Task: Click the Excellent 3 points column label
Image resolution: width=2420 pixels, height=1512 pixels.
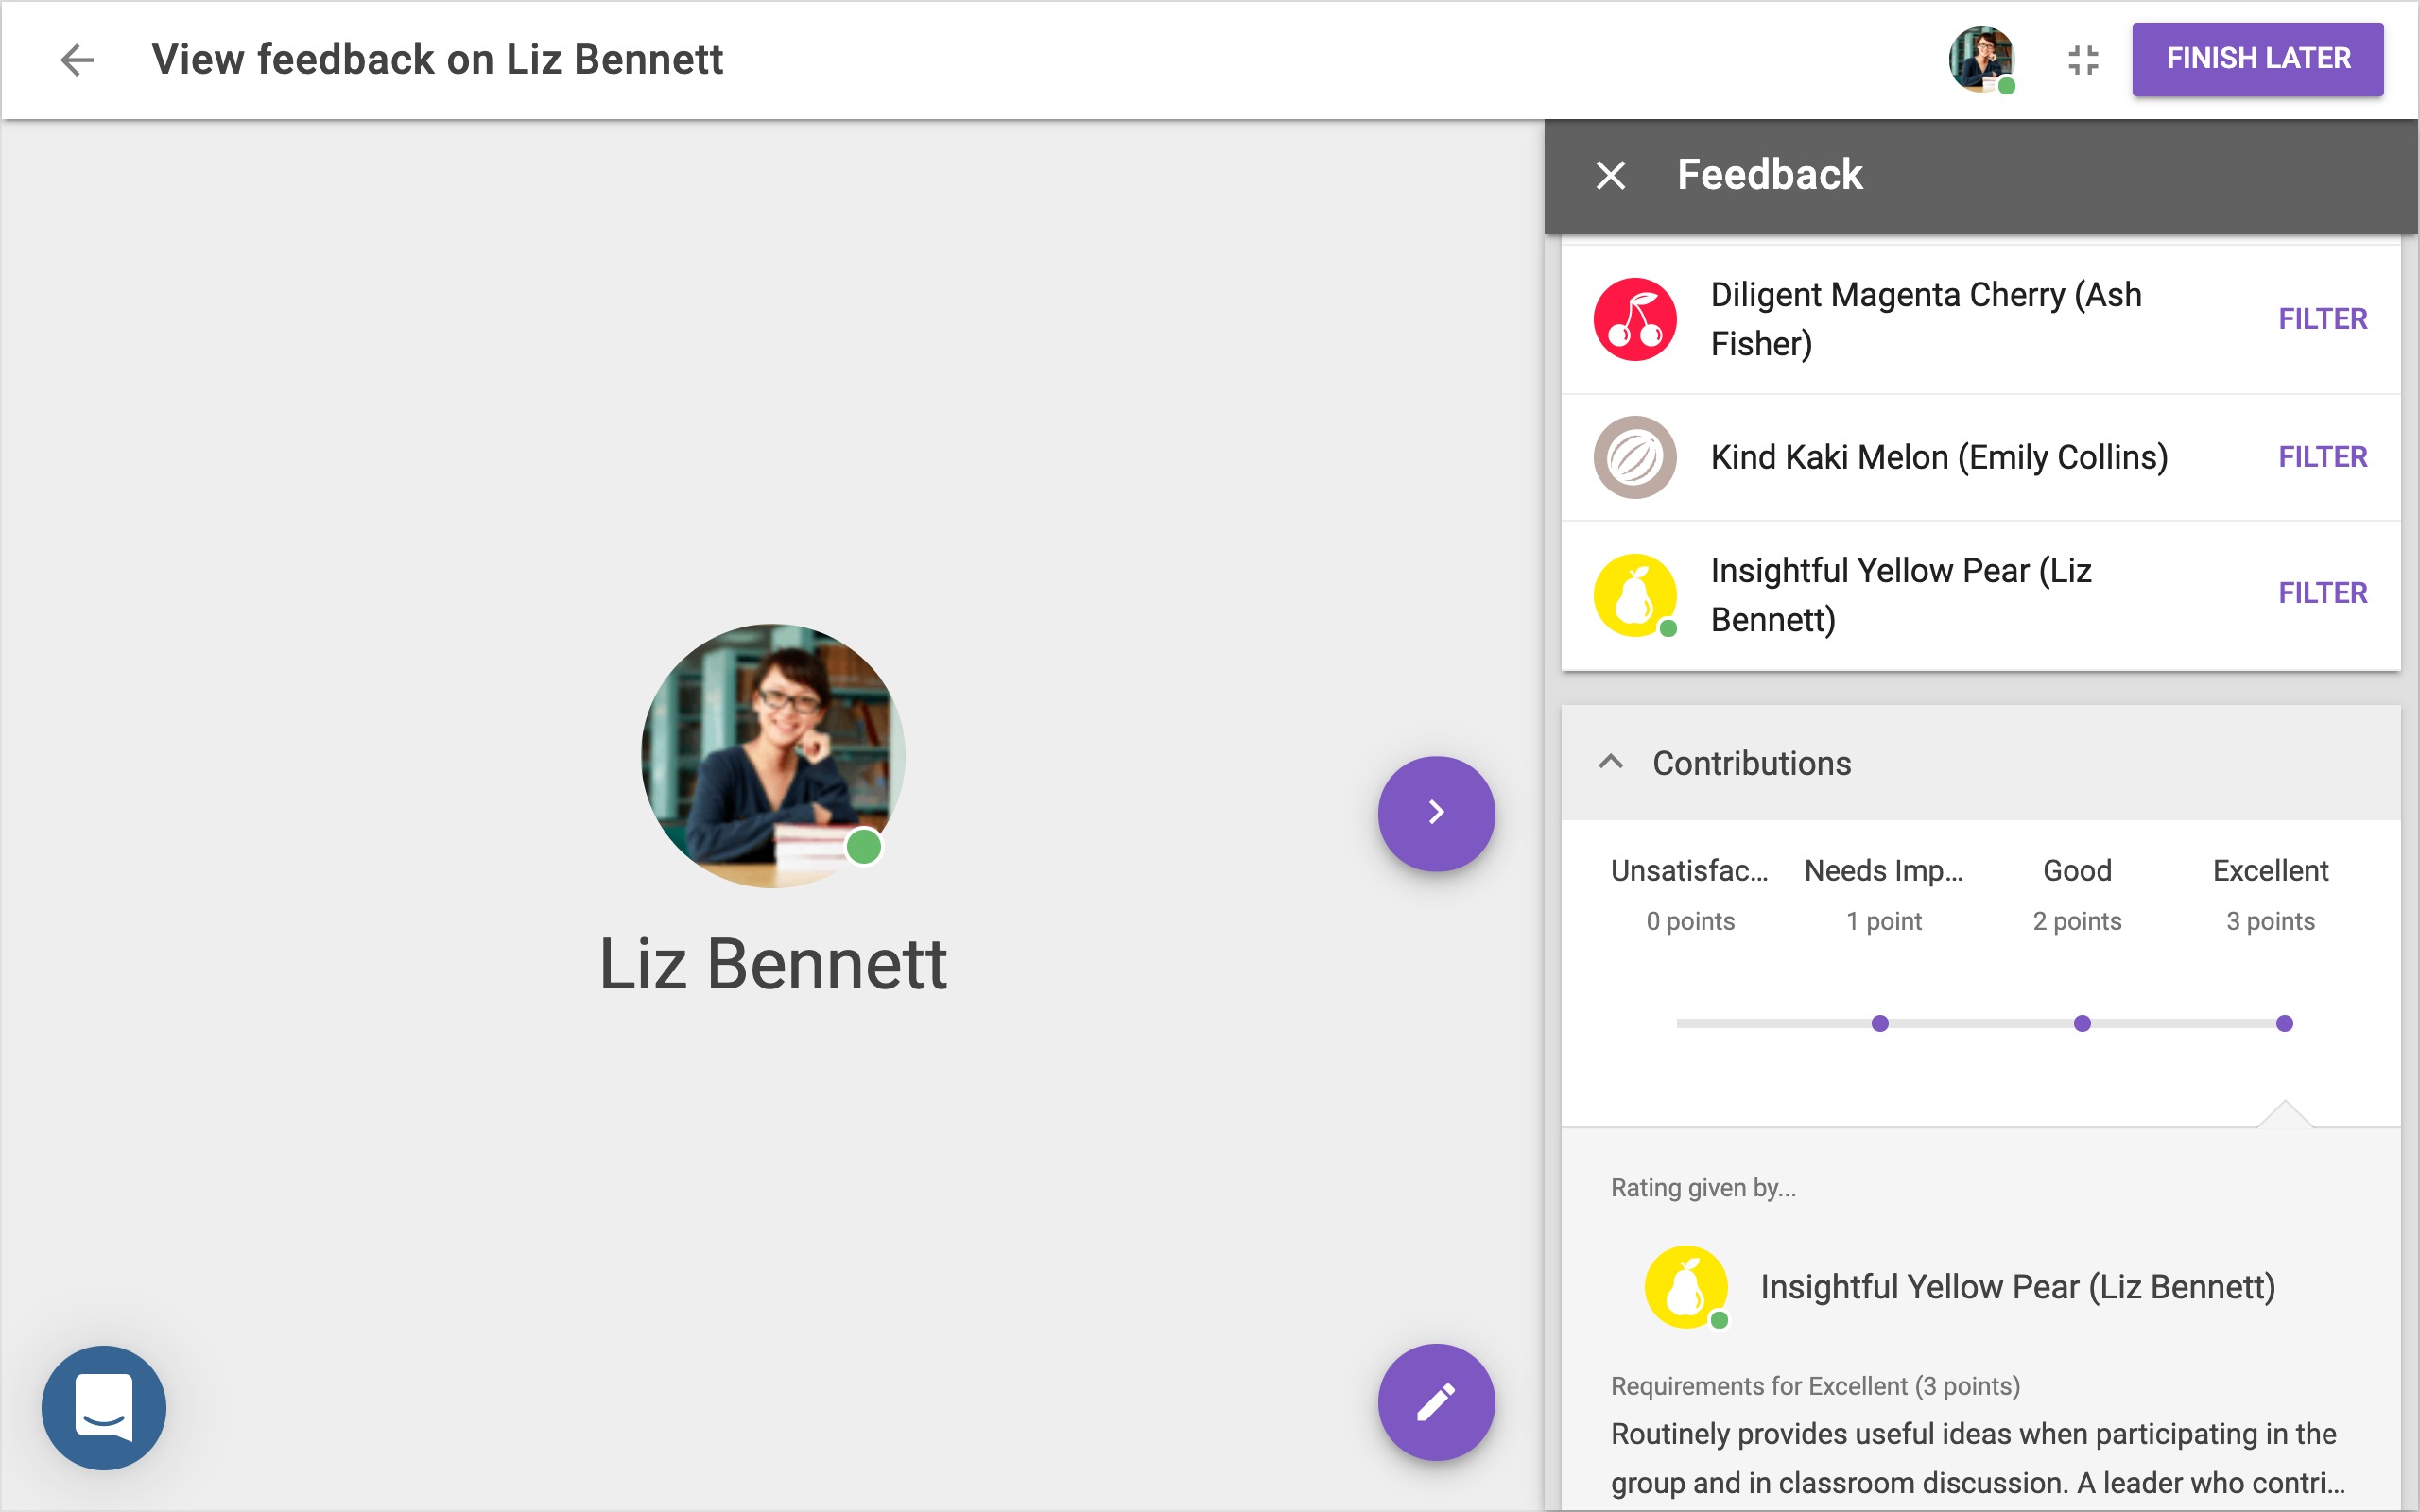Action: pos(2270,893)
